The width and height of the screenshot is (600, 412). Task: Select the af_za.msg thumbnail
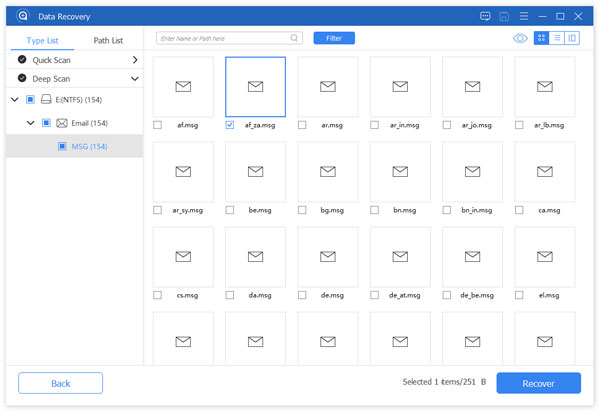[255, 87]
